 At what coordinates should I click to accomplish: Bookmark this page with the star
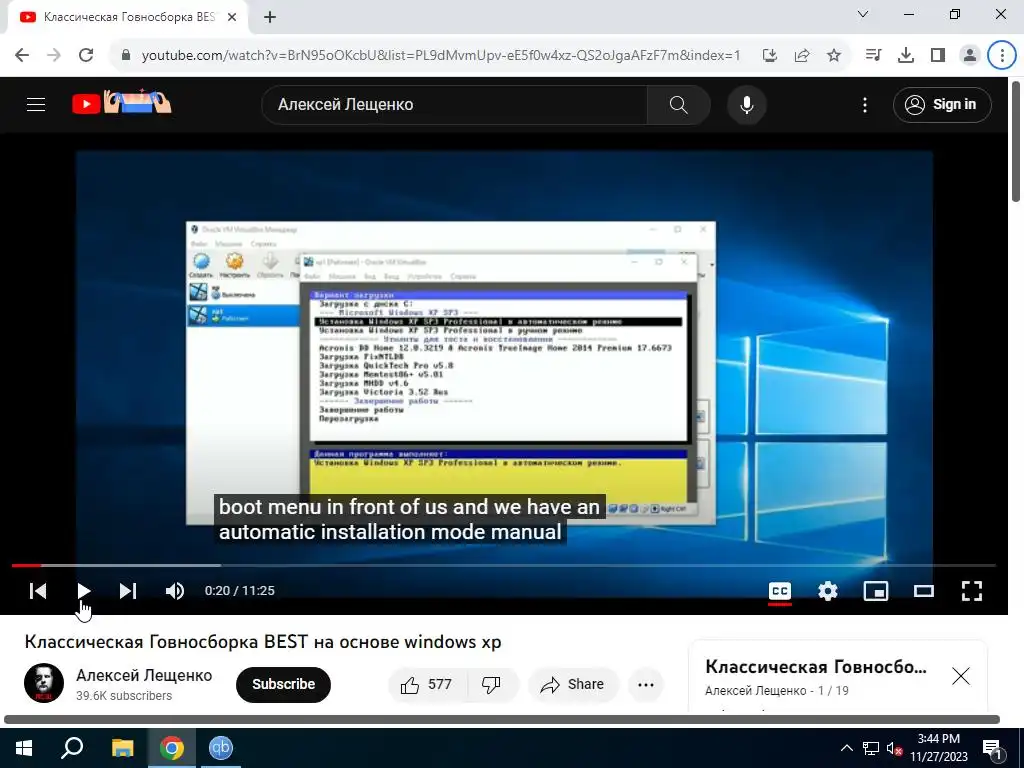tap(834, 56)
